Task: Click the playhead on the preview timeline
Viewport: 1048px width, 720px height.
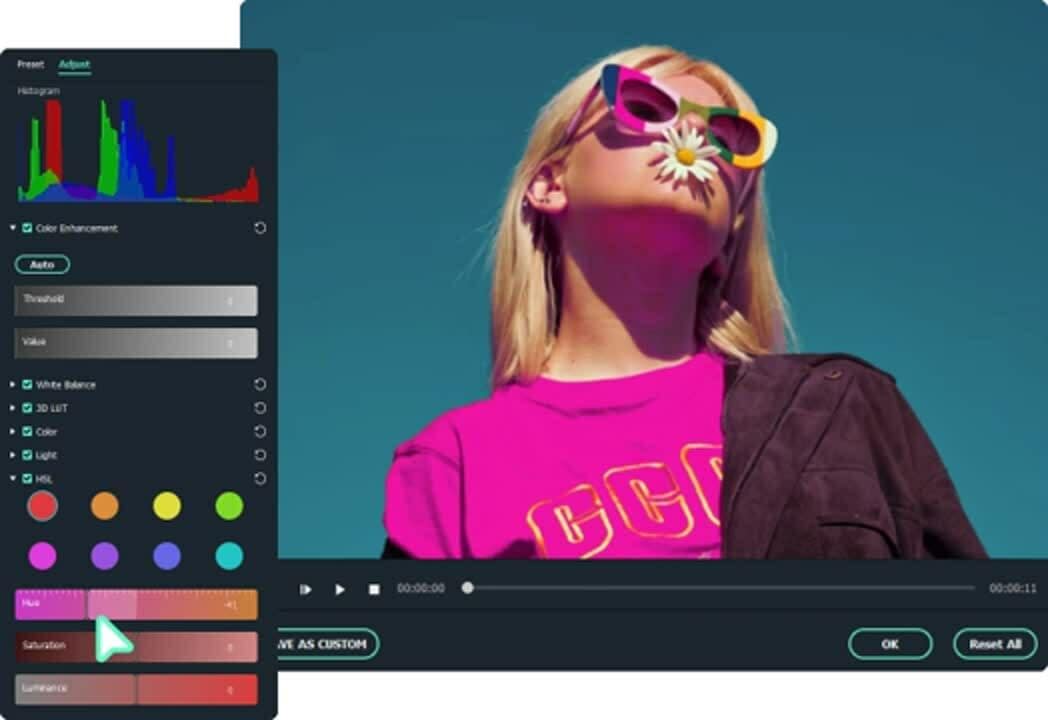Action: (x=467, y=588)
